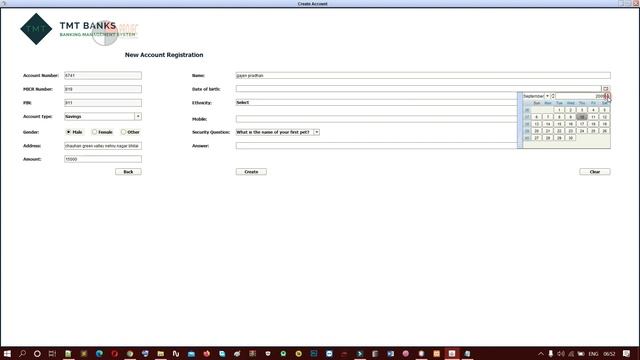
Task: Open Windows taskbar search
Action: tap(22, 353)
